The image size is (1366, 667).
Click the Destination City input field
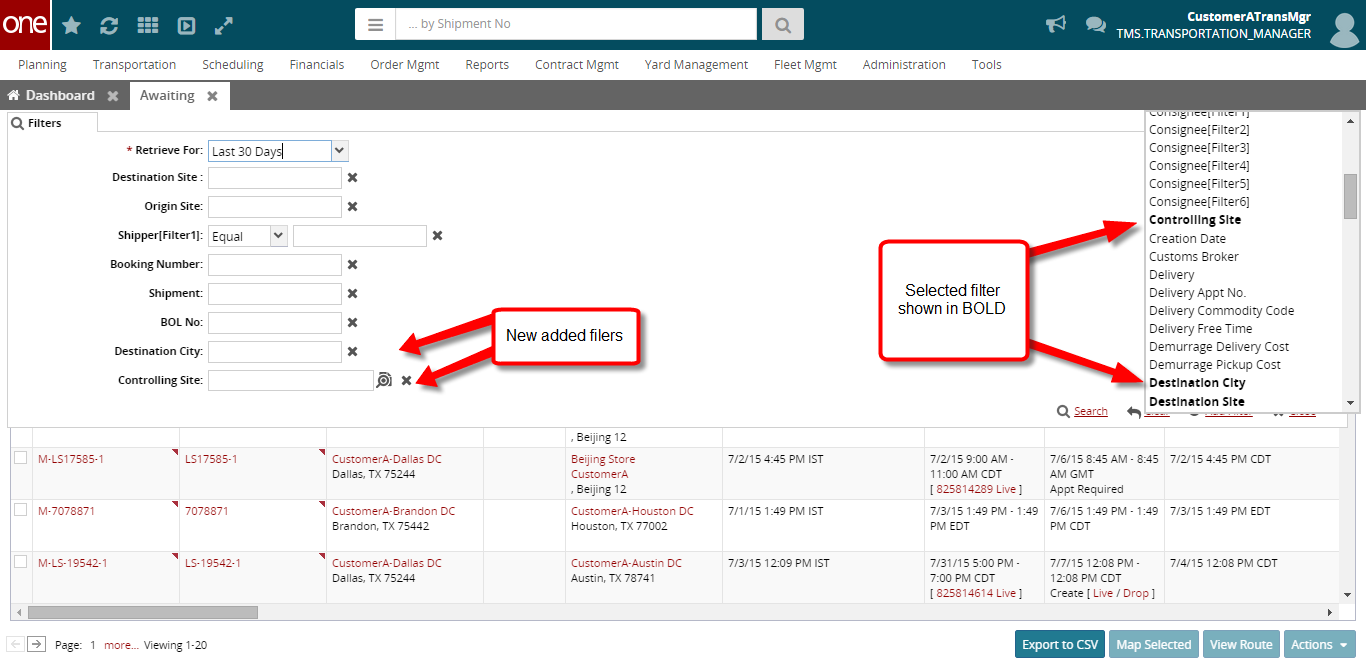point(275,352)
